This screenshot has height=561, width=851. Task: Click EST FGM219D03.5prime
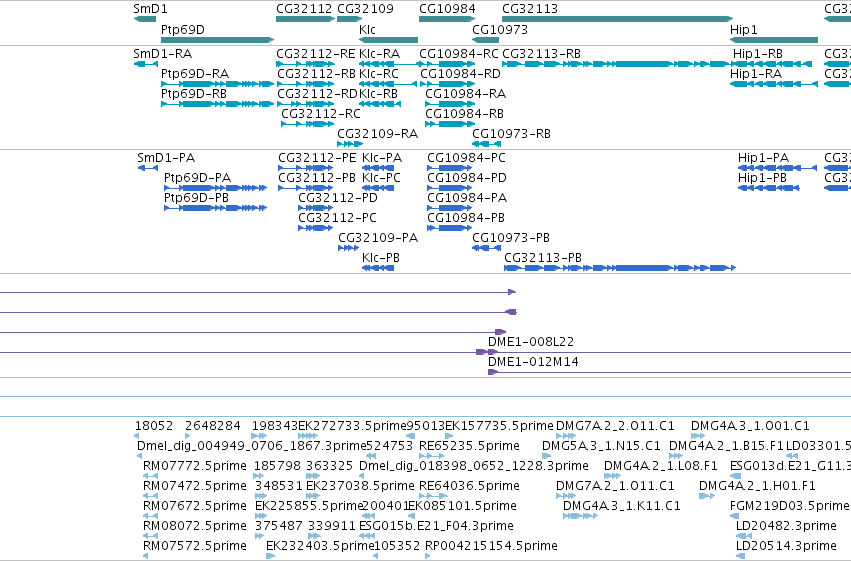coord(790,506)
